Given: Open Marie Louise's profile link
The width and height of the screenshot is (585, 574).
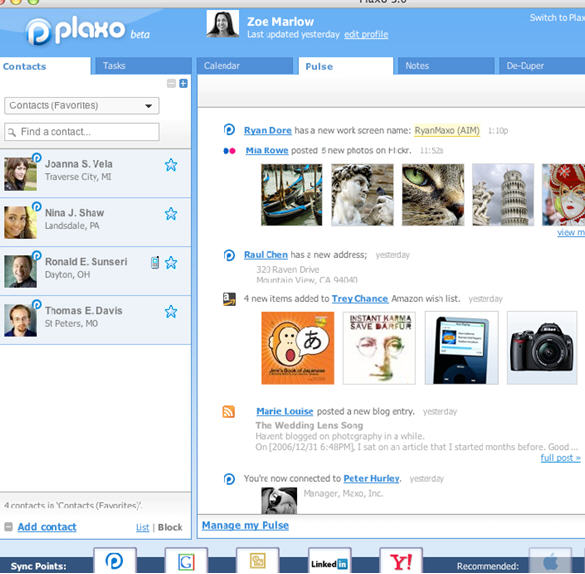Looking at the screenshot, I should pyautogui.click(x=285, y=411).
